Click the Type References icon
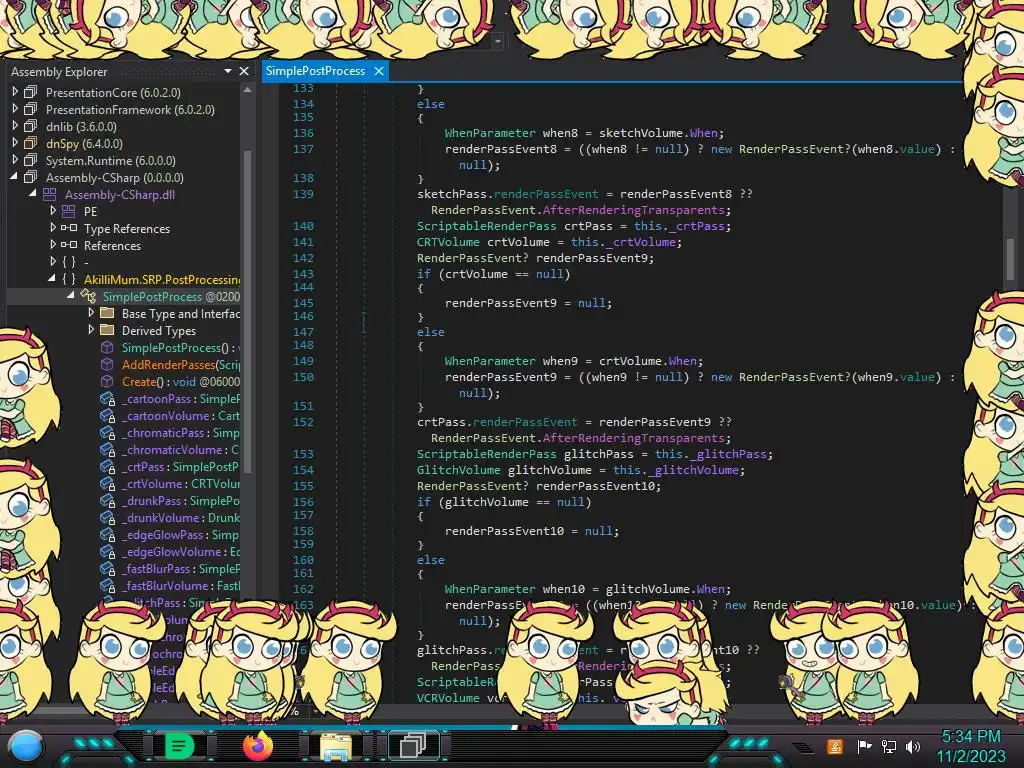Image resolution: width=1024 pixels, height=768 pixels. 69,228
